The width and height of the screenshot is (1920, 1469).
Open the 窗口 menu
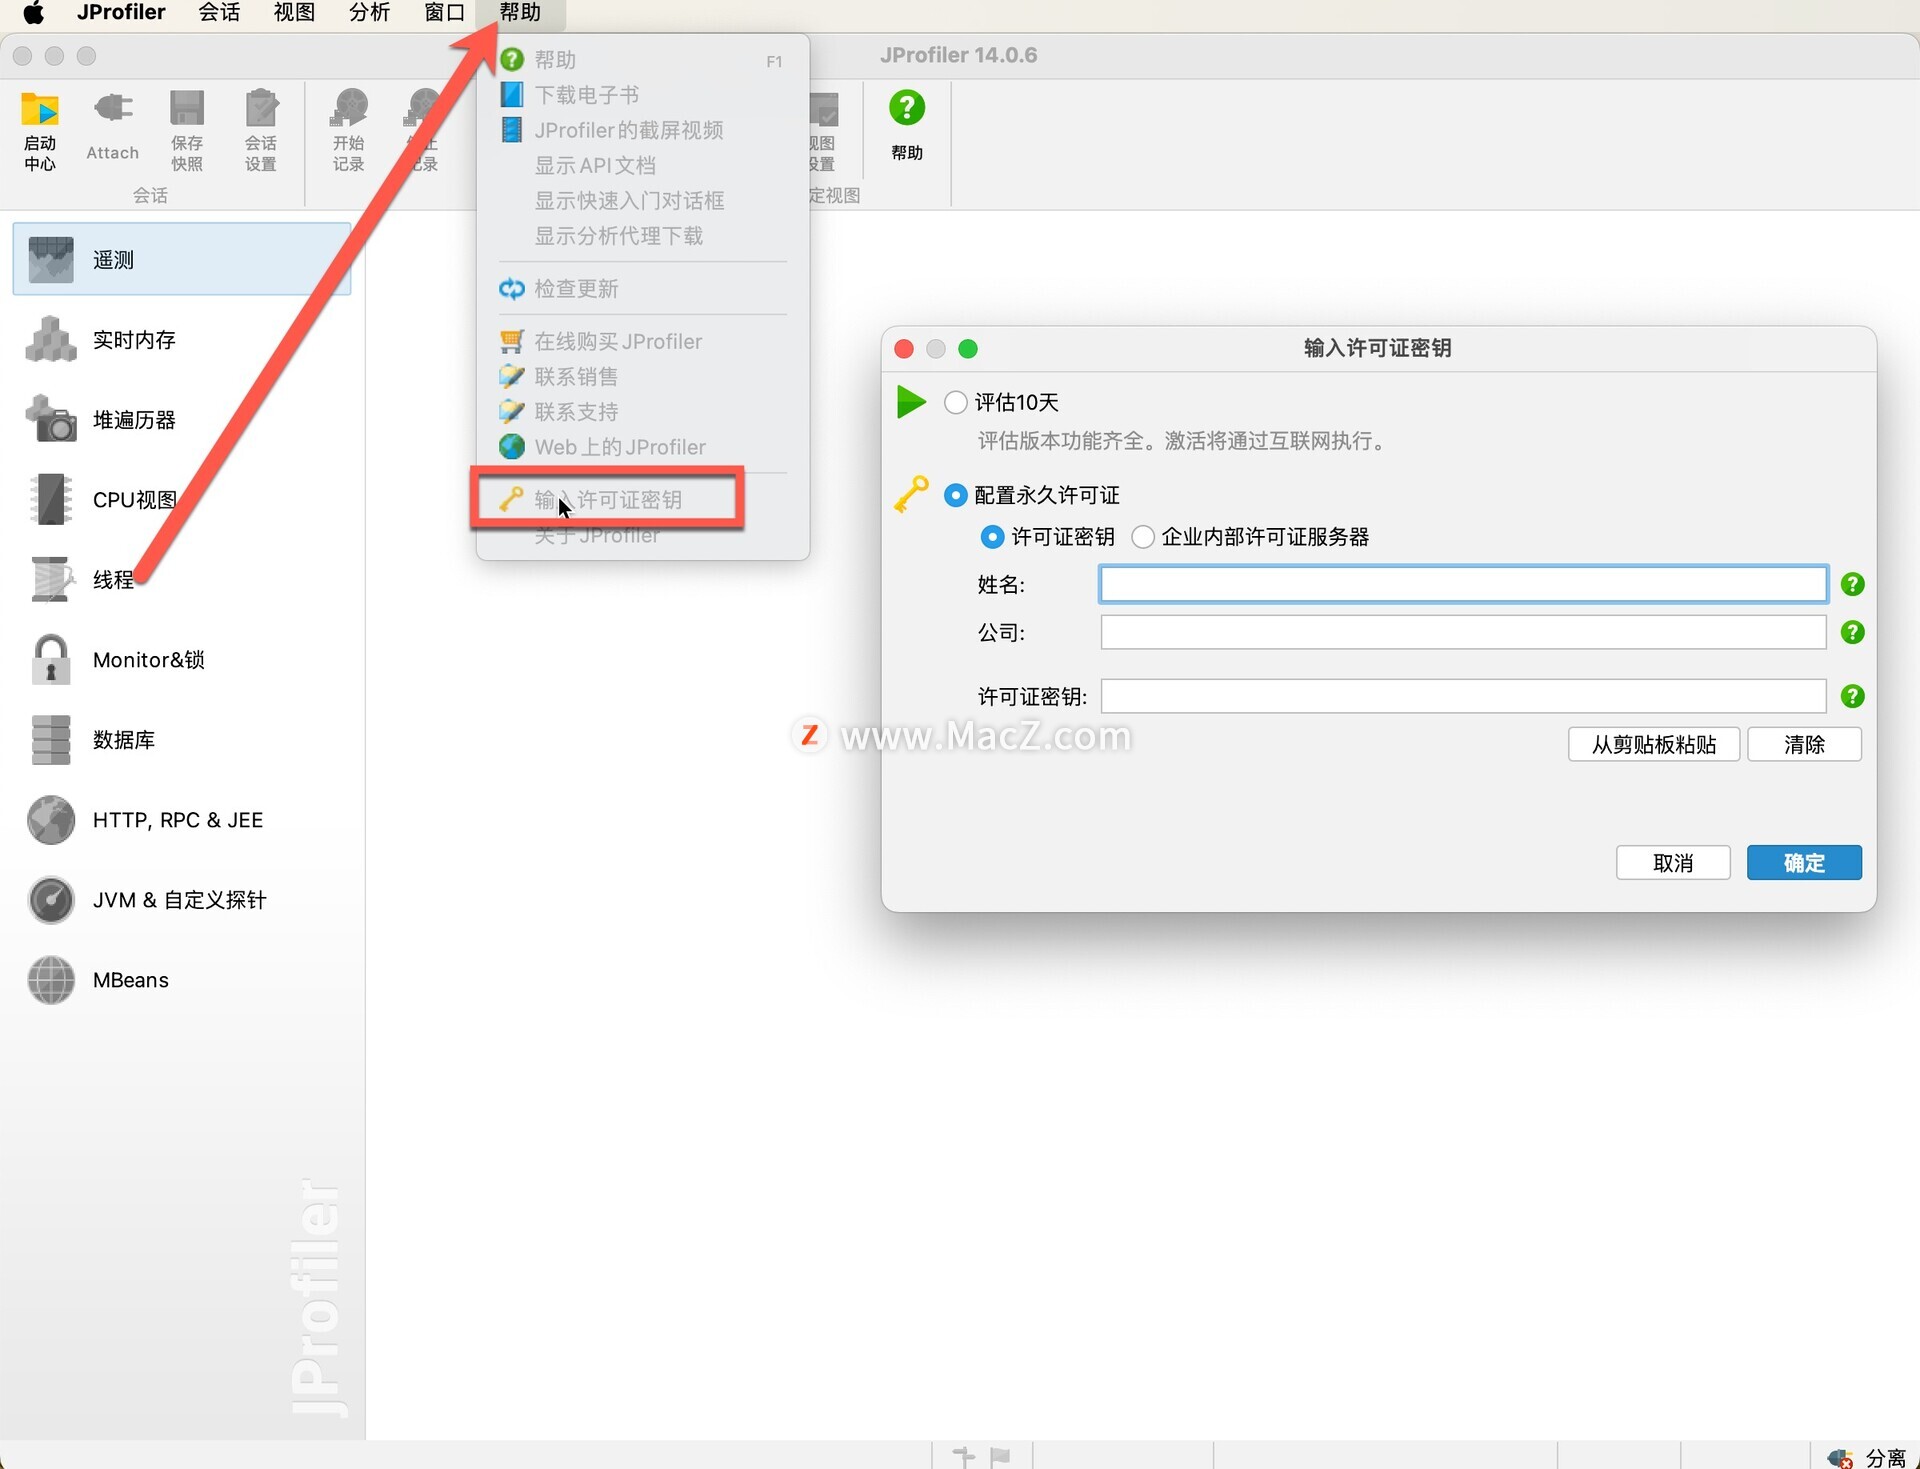pos(444,13)
